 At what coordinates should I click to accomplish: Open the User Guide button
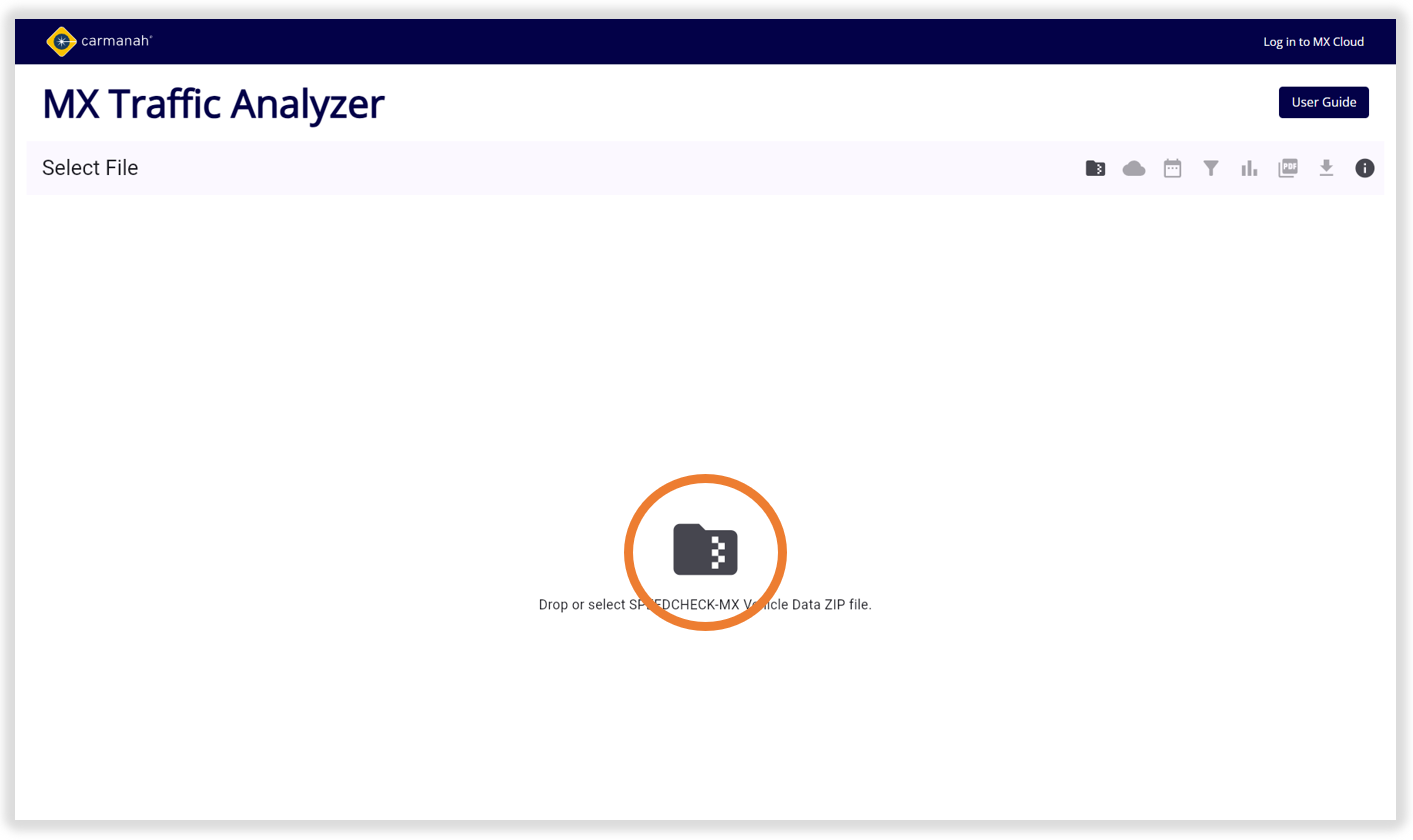pyautogui.click(x=1324, y=102)
